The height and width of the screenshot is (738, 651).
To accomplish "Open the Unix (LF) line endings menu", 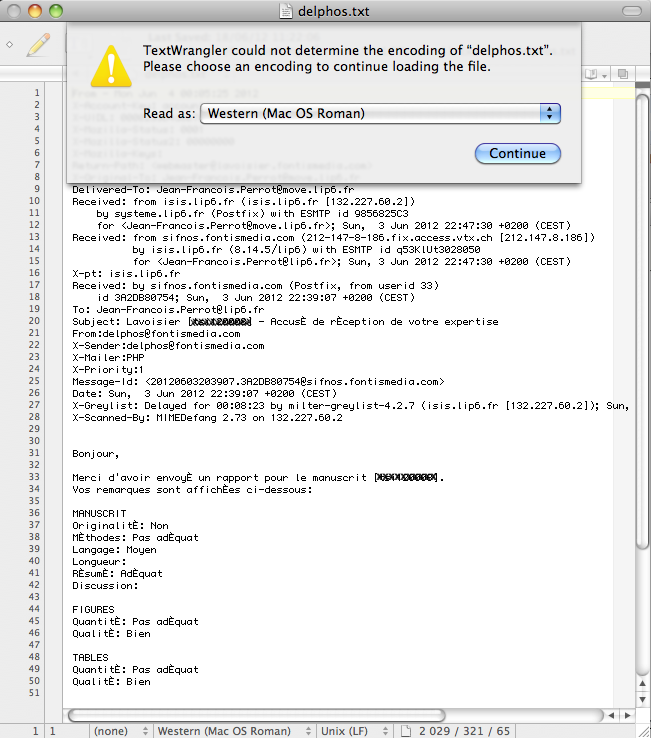I will (350, 731).
